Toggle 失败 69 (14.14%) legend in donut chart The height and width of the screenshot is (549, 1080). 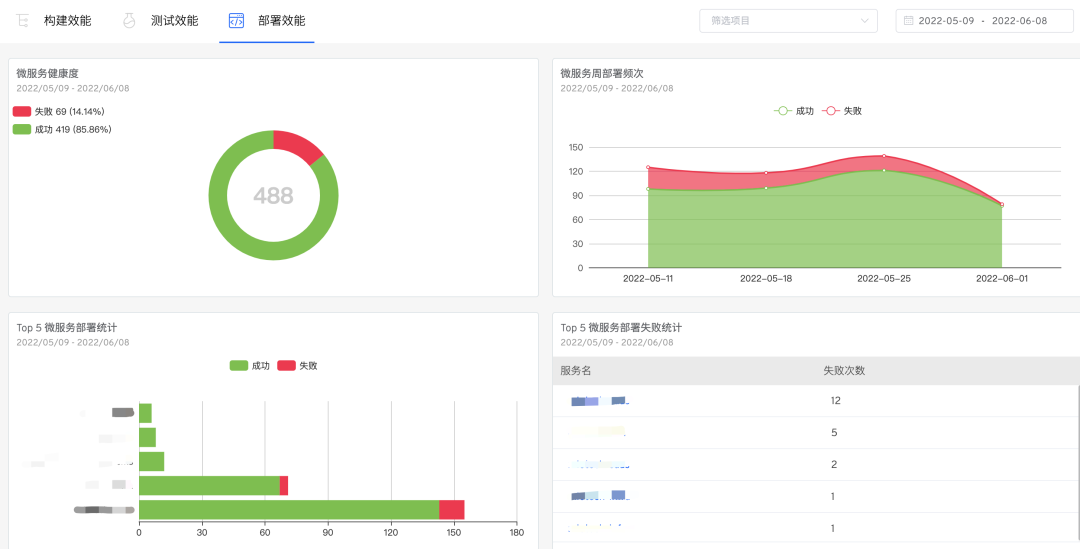point(59,112)
